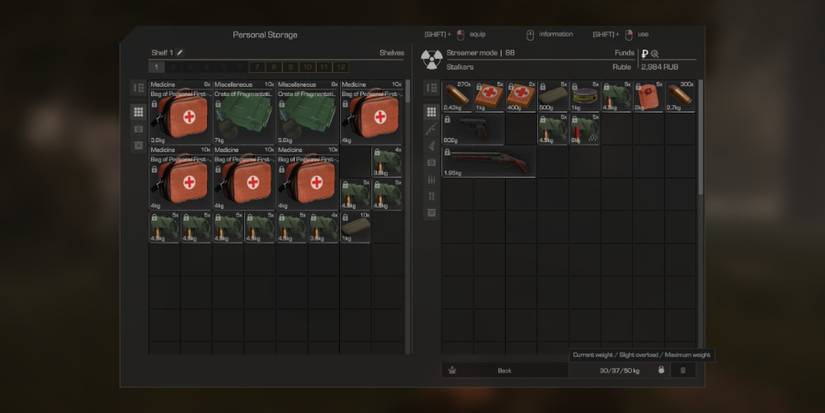
Task: Select the all-items grid filter in player inventory
Action: [x=431, y=112]
